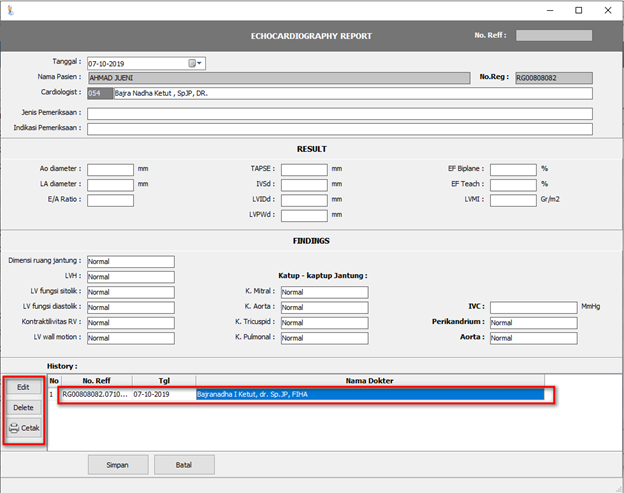Viewport: 624px width, 493px height.
Task: Click the Cardiologist code field 054
Action: [99, 94]
